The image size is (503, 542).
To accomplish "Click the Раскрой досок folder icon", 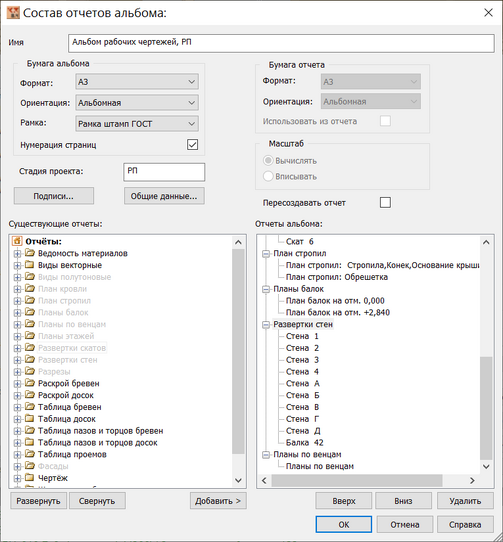I will tap(30, 395).
